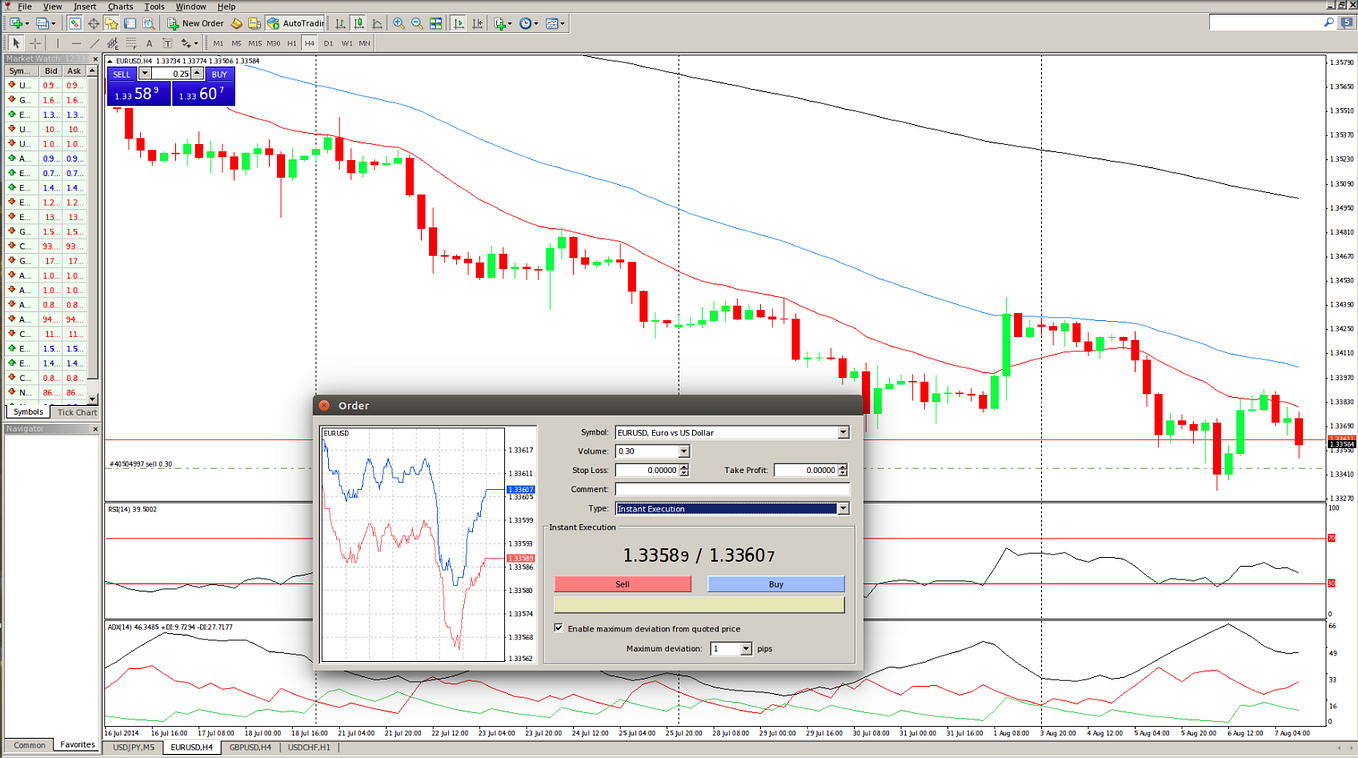Viewport: 1358px width, 758px height.
Task: Open the Symbol dropdown in the Order window
Action: coord(842,432)
